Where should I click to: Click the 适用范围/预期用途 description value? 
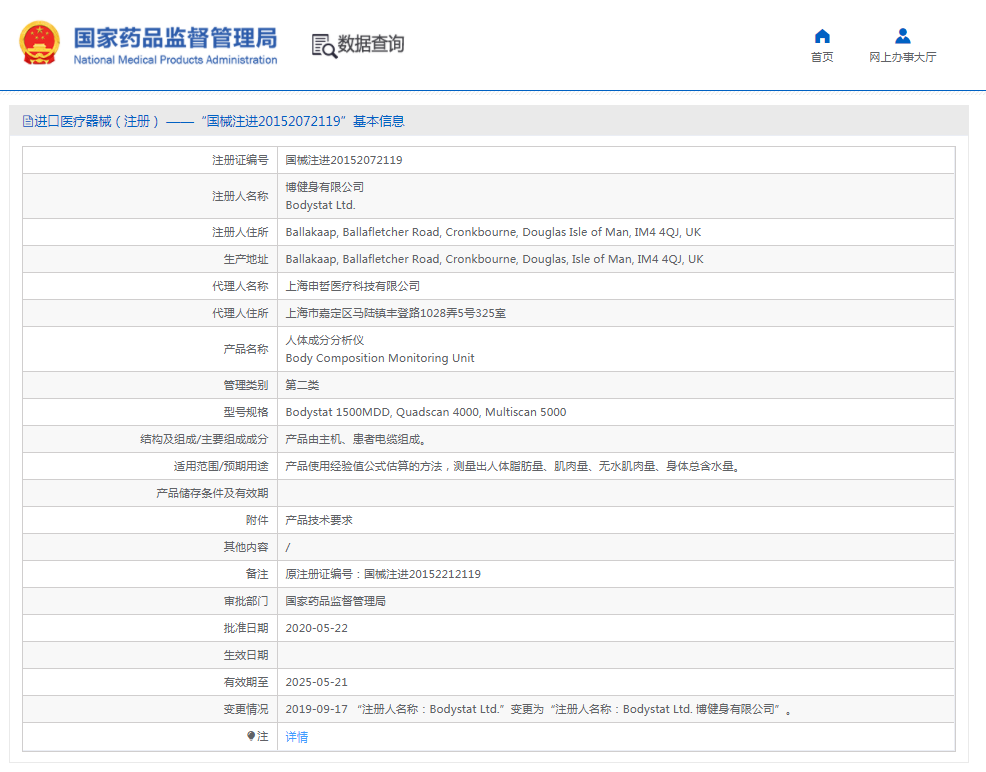pos(513,466)
